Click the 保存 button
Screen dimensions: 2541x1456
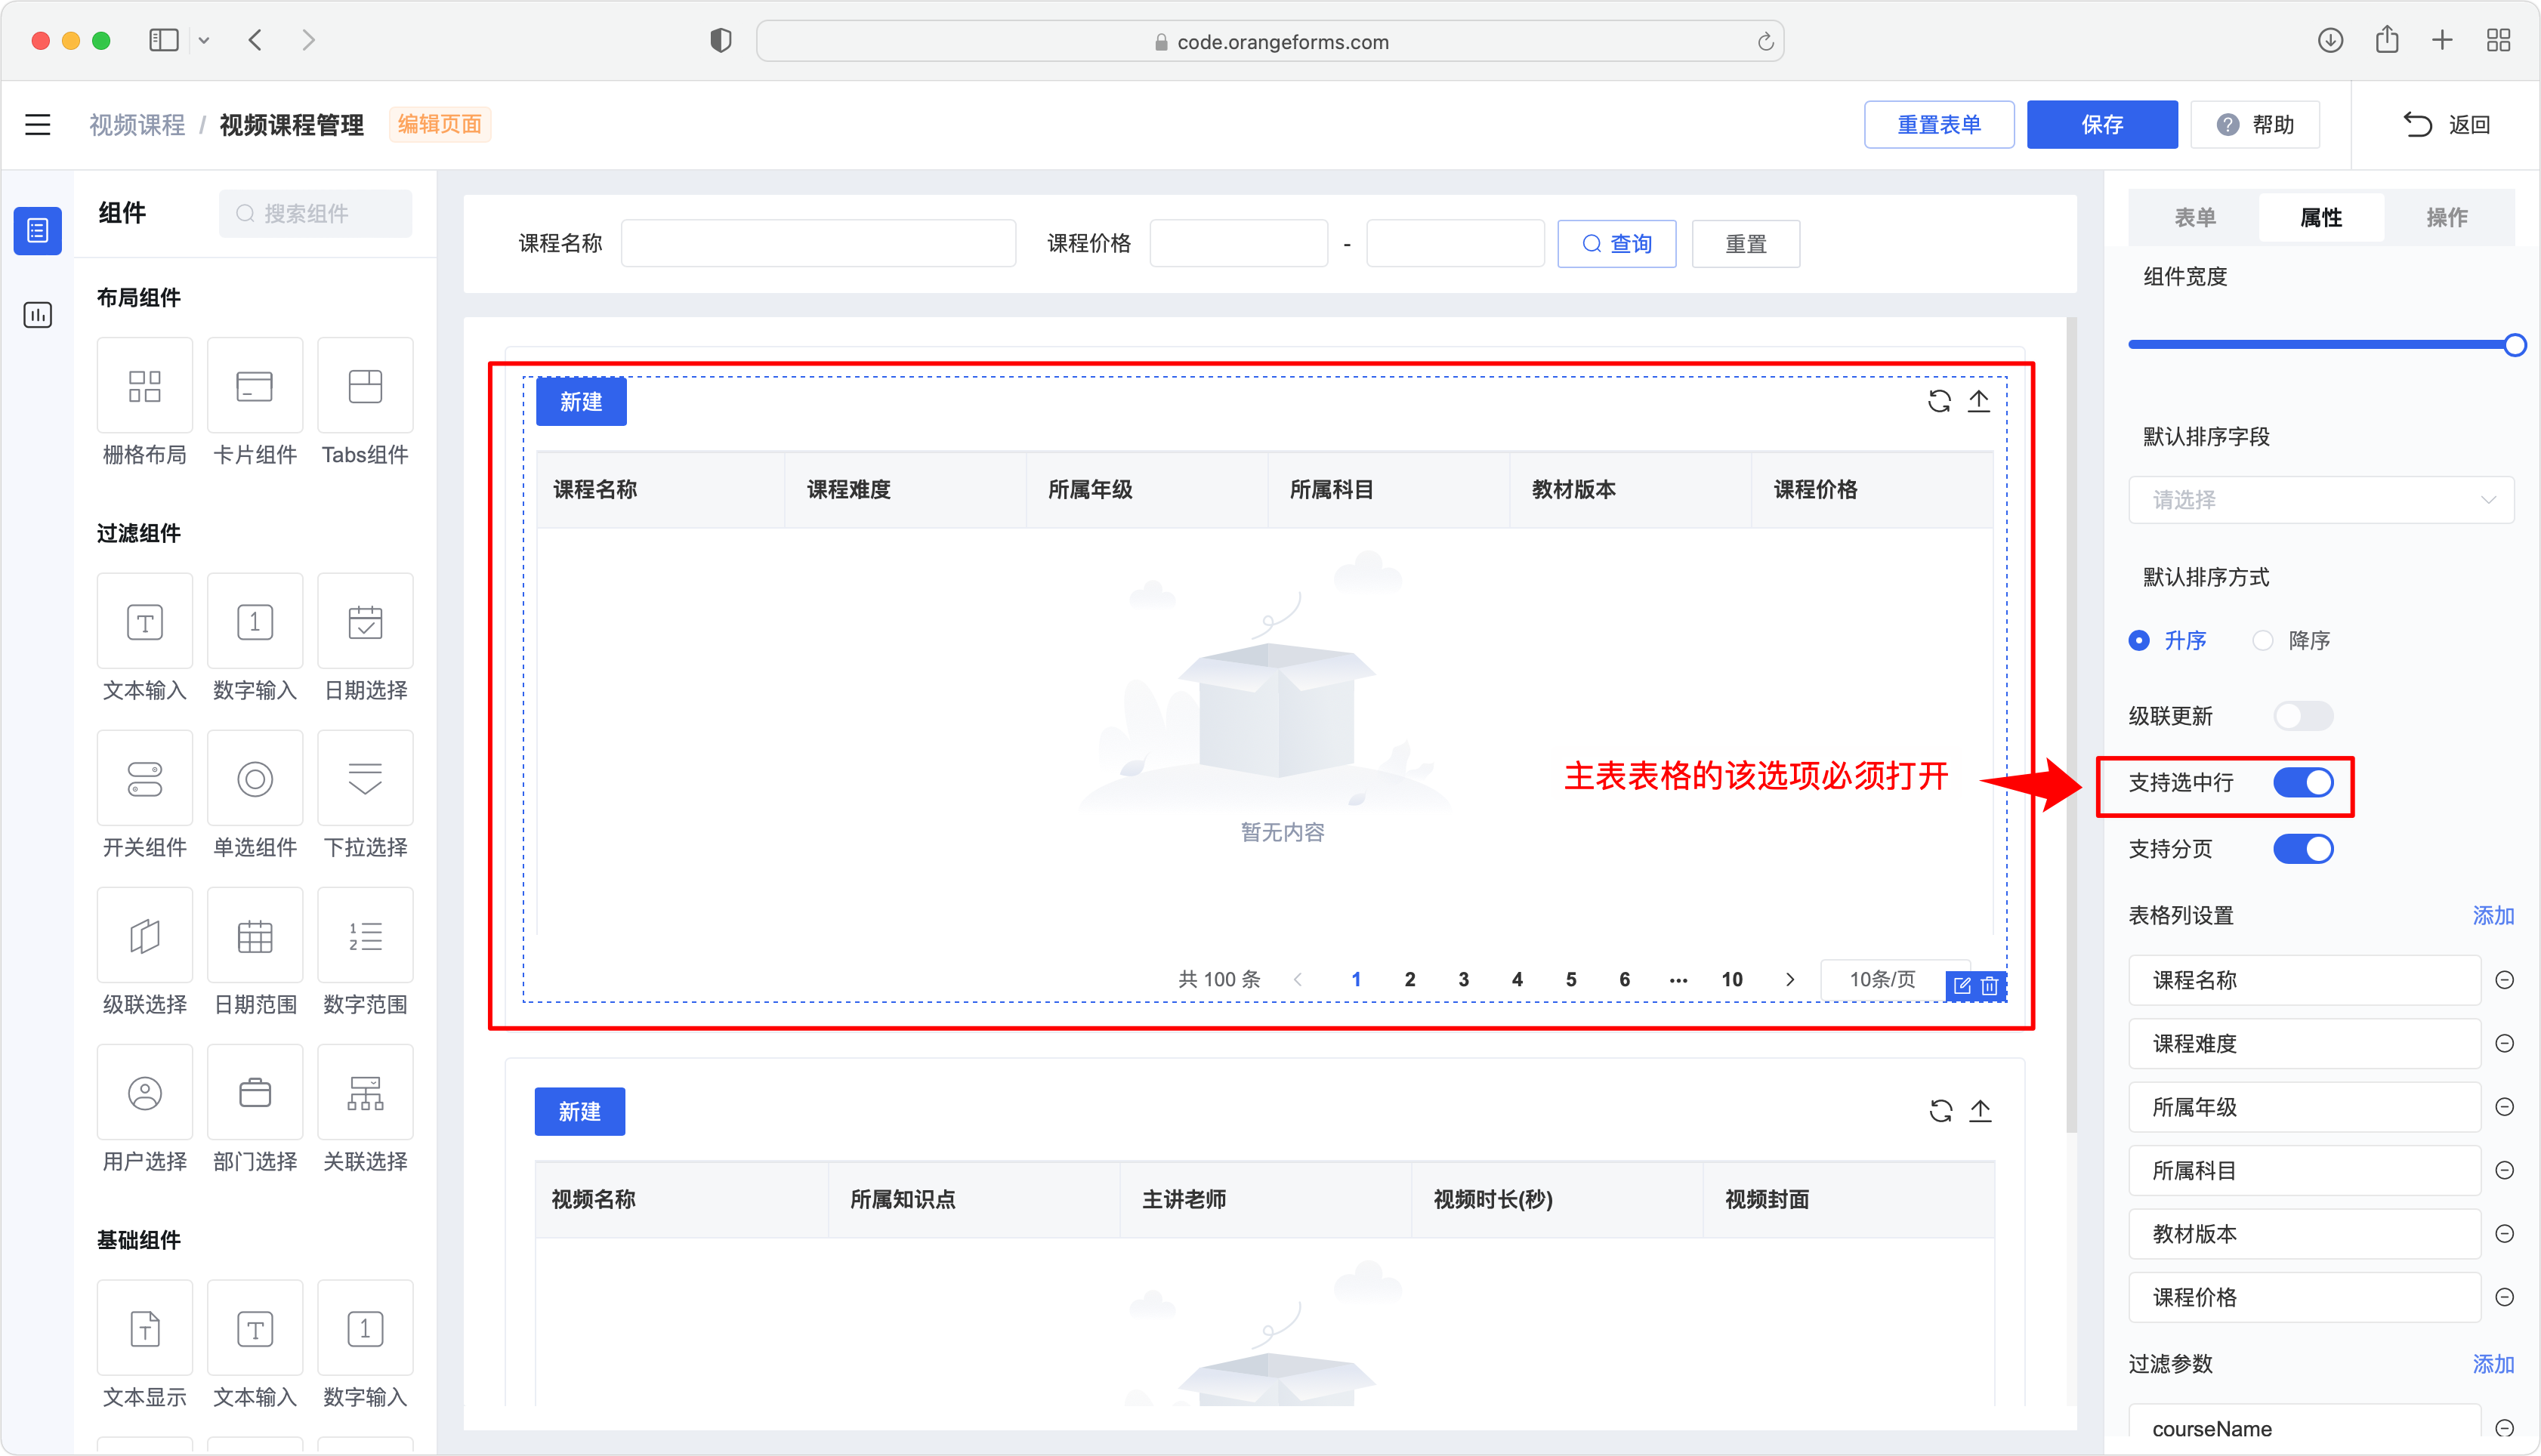tap(2102, 125)
